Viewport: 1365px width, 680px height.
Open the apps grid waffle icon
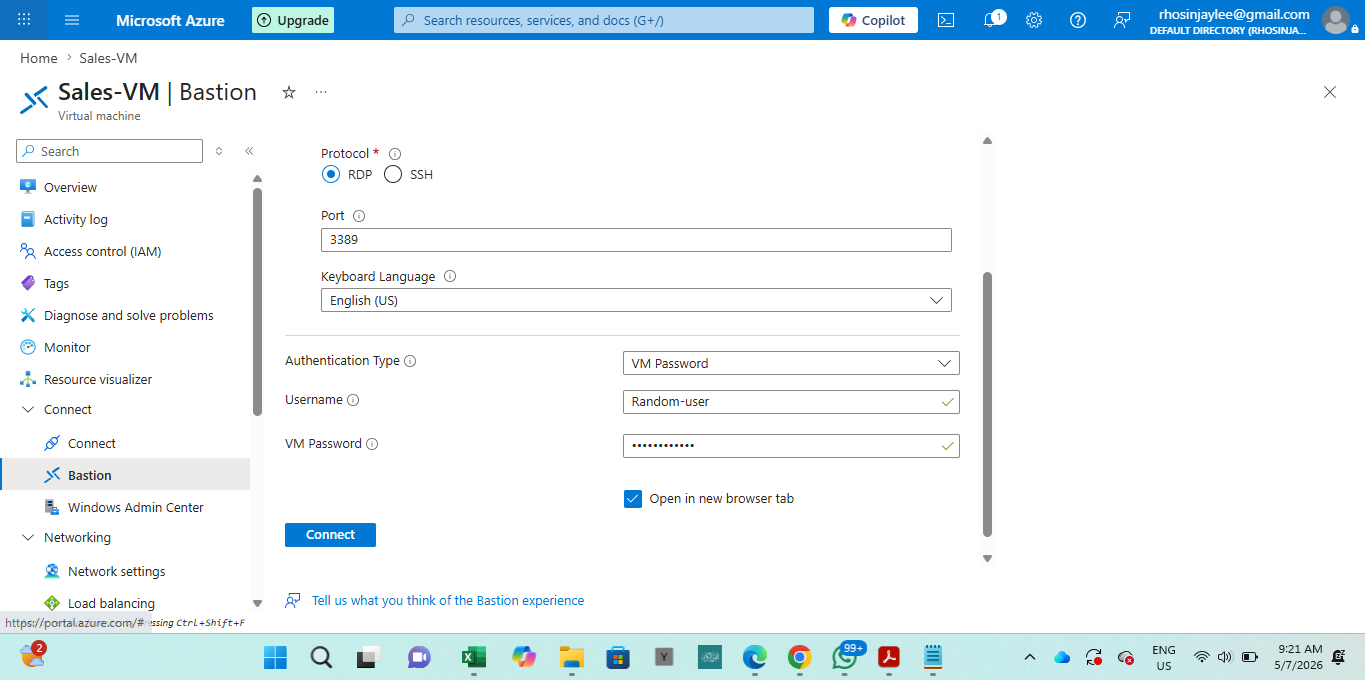click(x=24, y=20)
